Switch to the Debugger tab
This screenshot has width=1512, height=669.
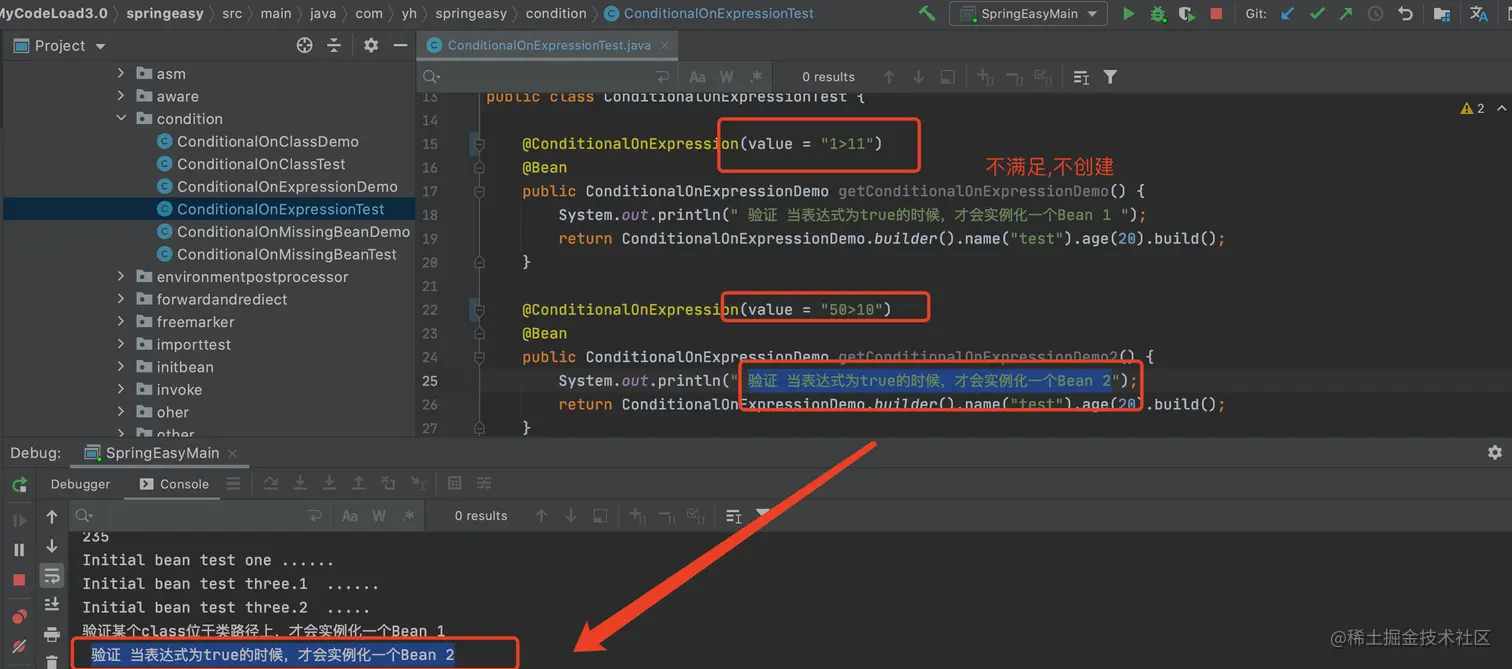point(80,484)
